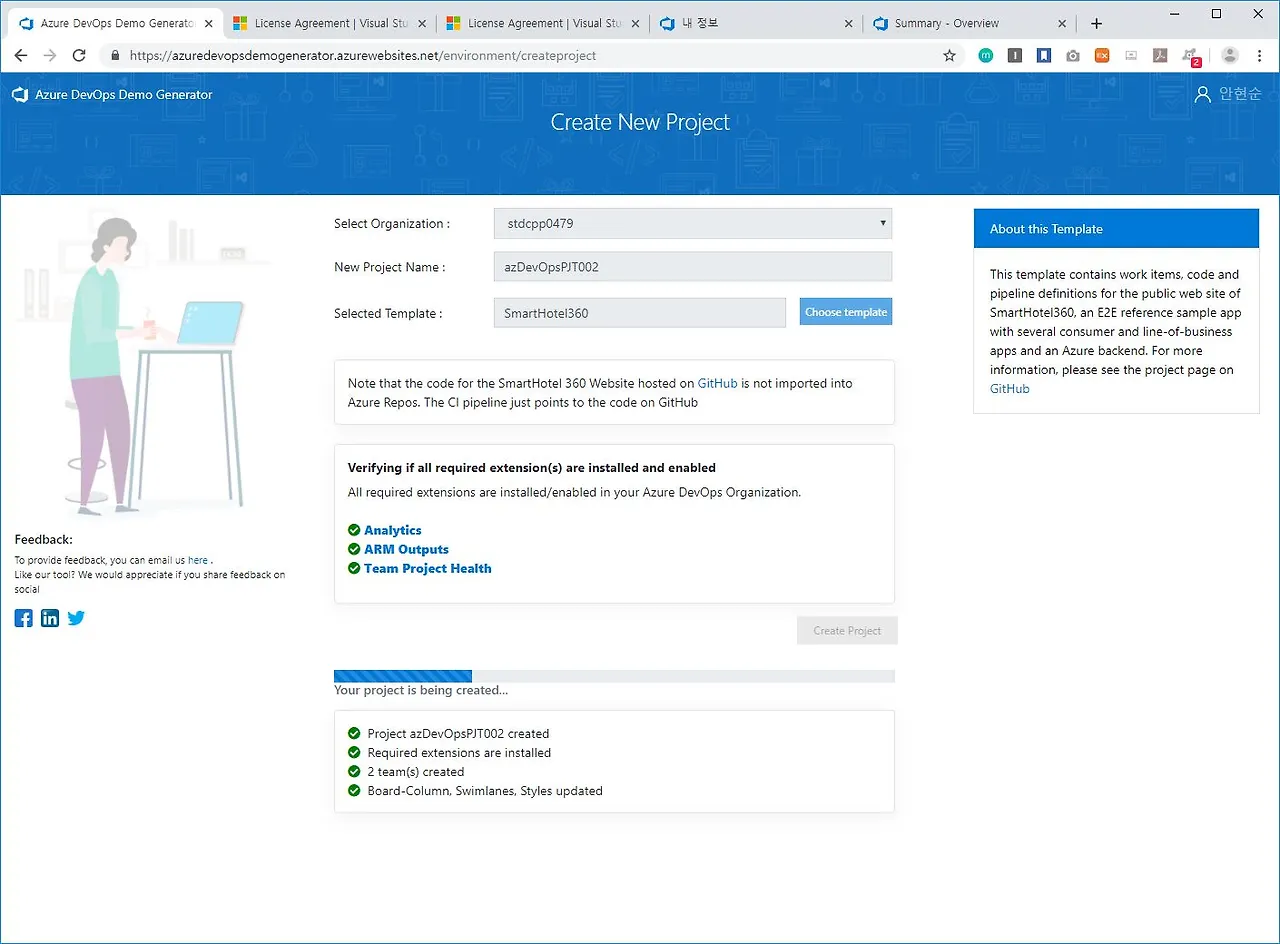Go back using the browser back arrow
Viewport: 1280px width, 944px height.
(21, 56)
